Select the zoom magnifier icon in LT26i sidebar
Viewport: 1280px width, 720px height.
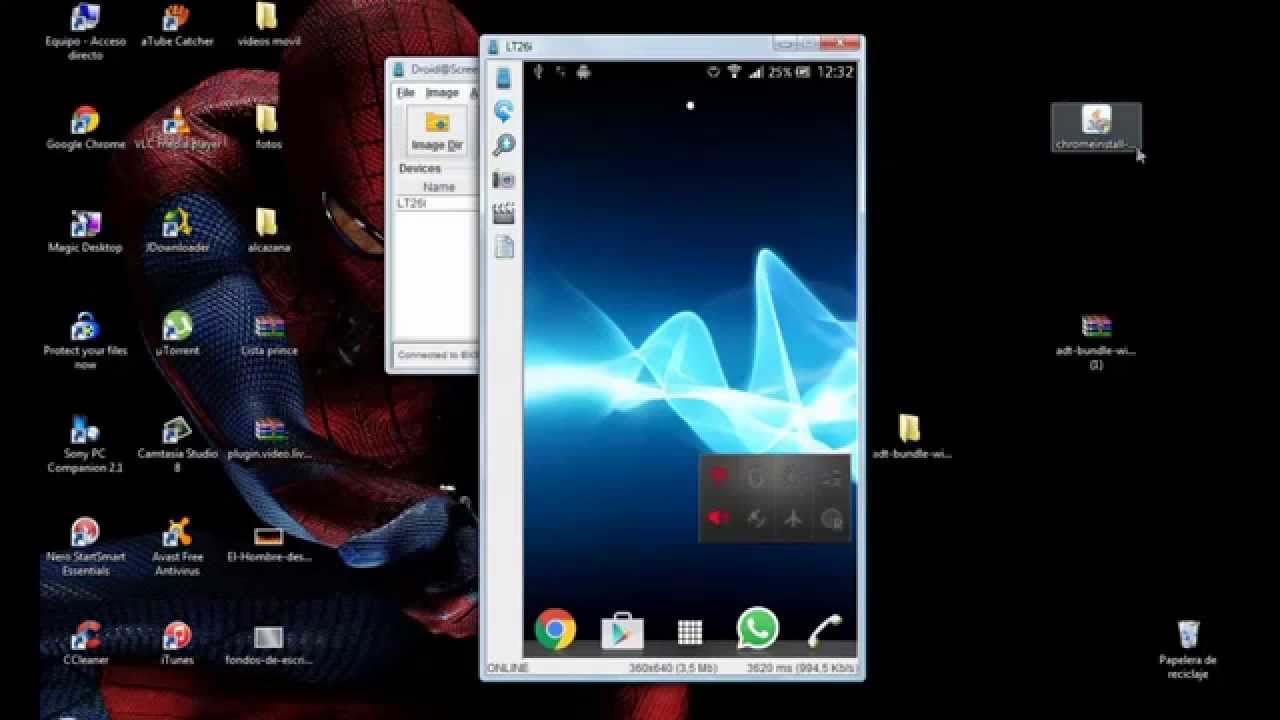504,145
